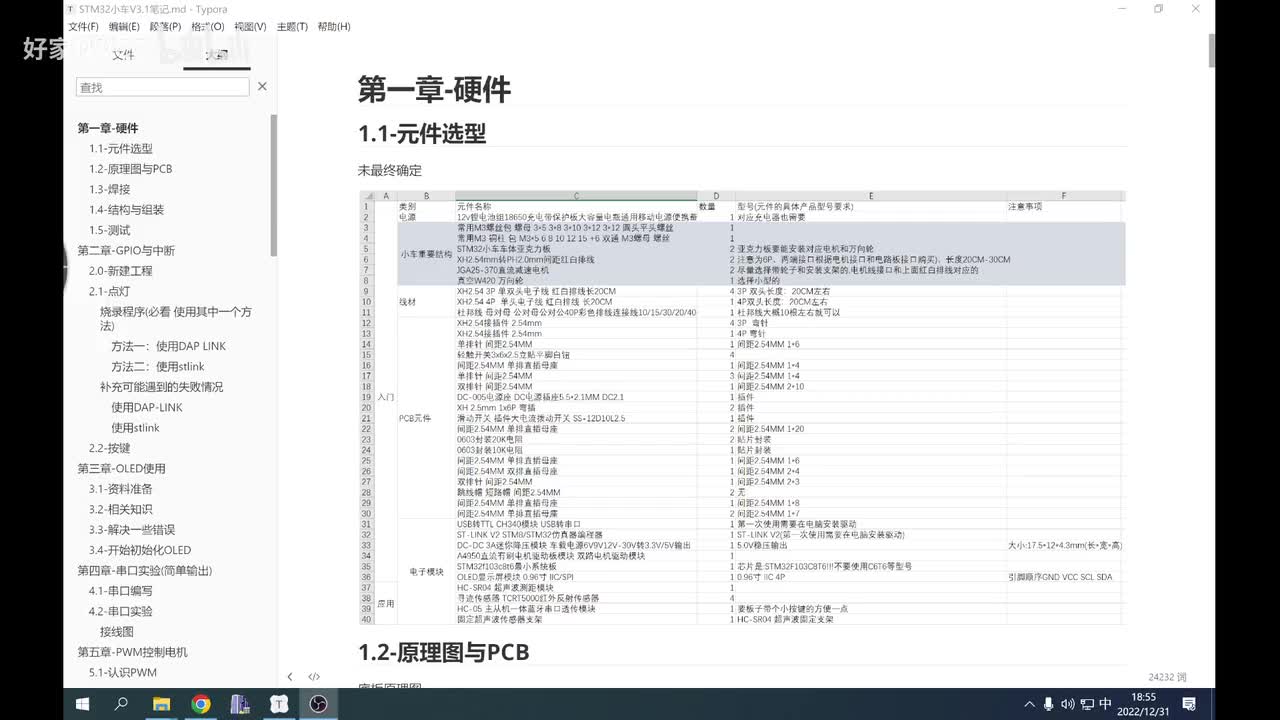This screenshot has height=720, width=1280.
Task: Open the 视图(V) menu
Action: [x=250, y=27]
